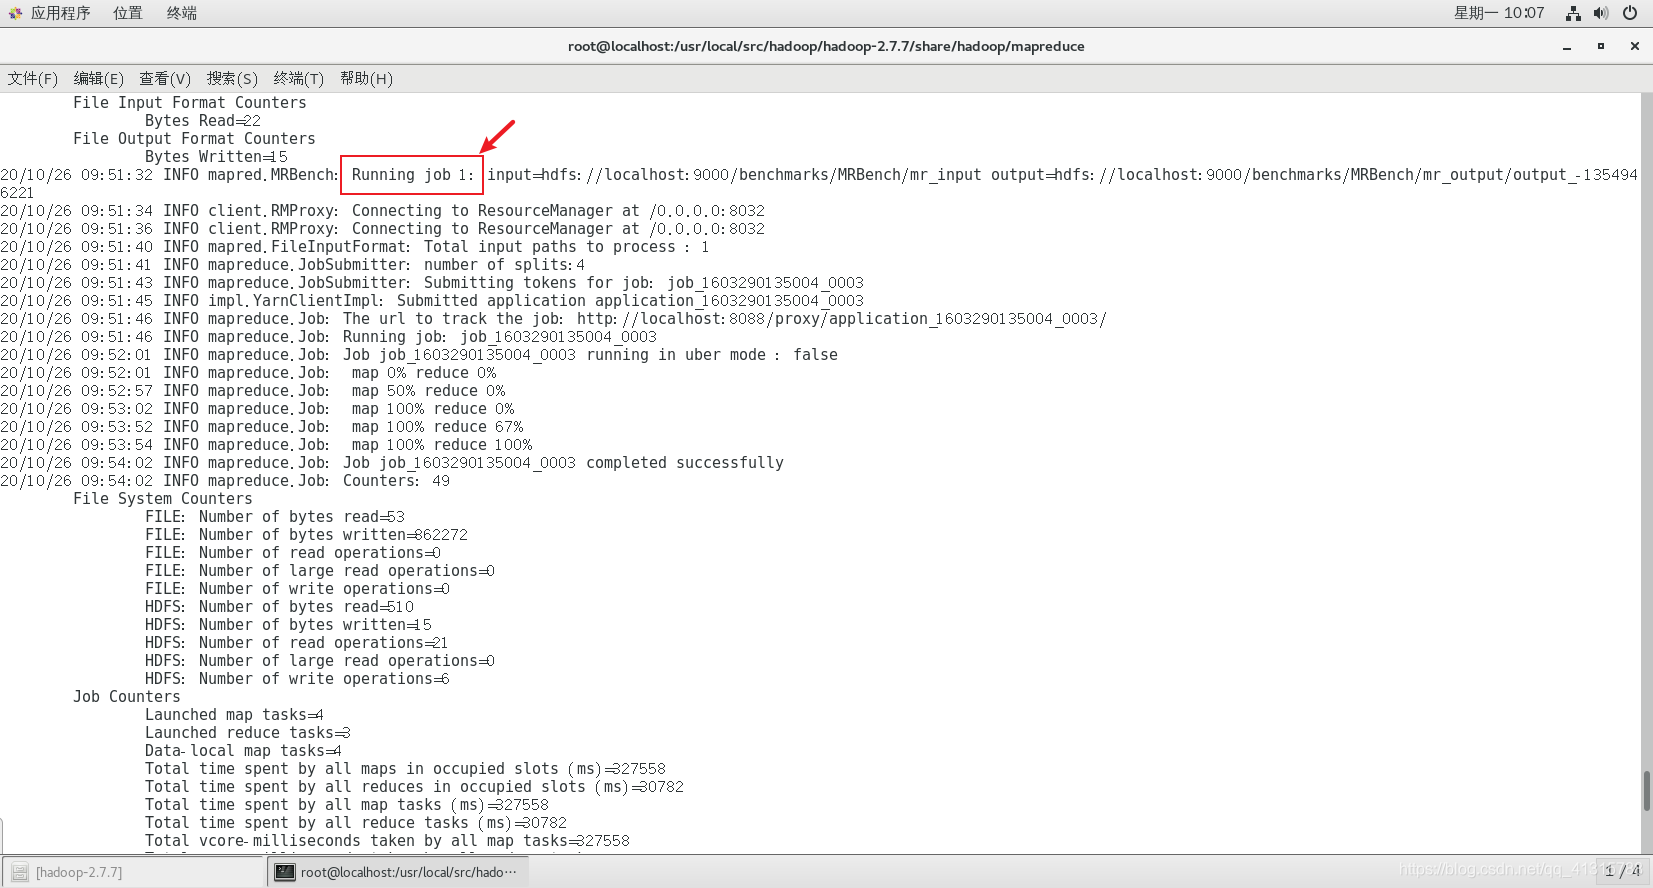Screen dimensions: 1653x888
Task: Click the text "running in uber mode : false"
Action: coord(712,355)
